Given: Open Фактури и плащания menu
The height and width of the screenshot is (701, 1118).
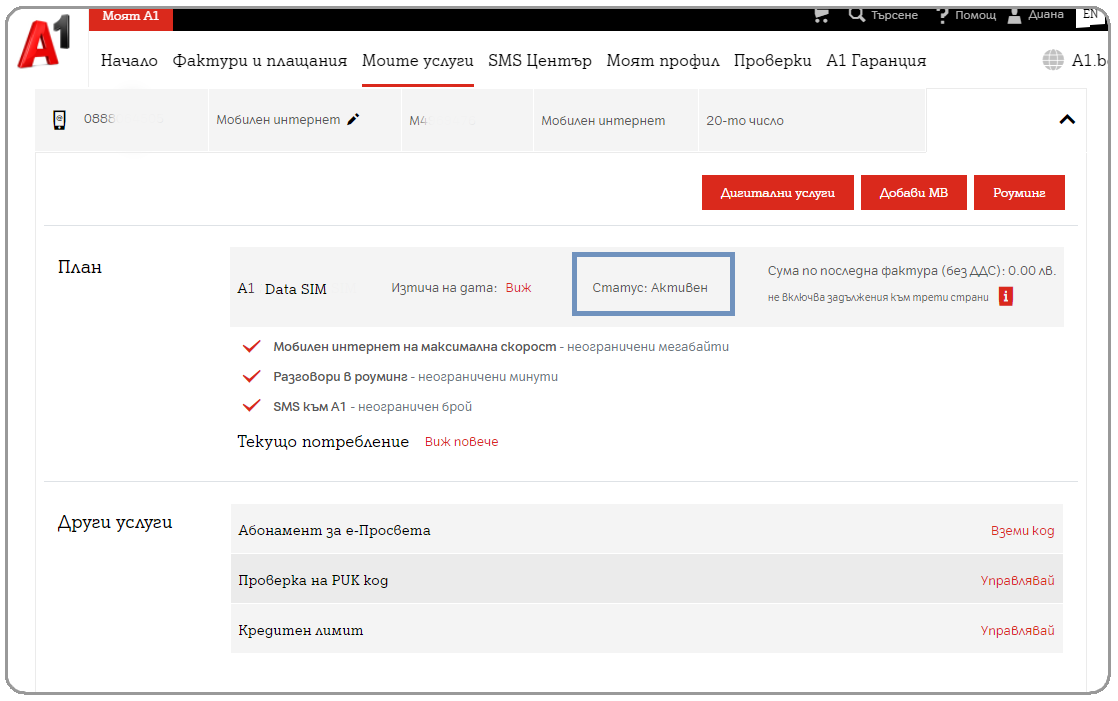Looking at the screenshot, I should pos(260,61).
